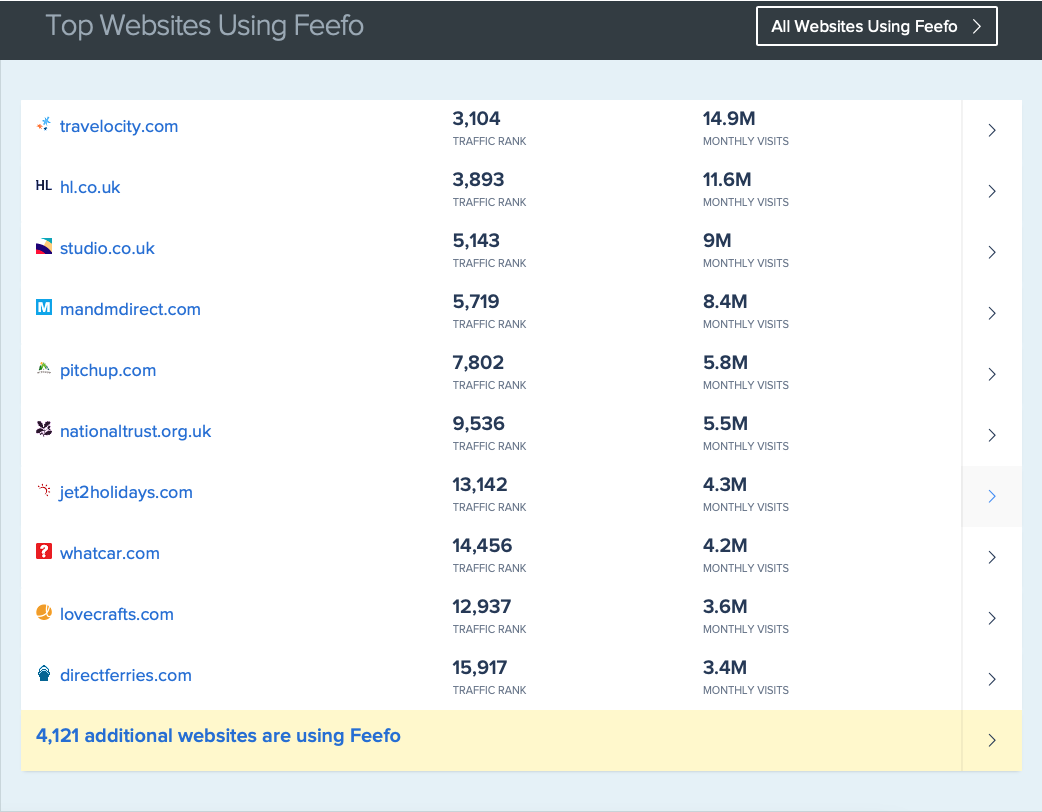Select the 14.9M monthly visits value
This screenshot has height=812, width=1042.
729,119
